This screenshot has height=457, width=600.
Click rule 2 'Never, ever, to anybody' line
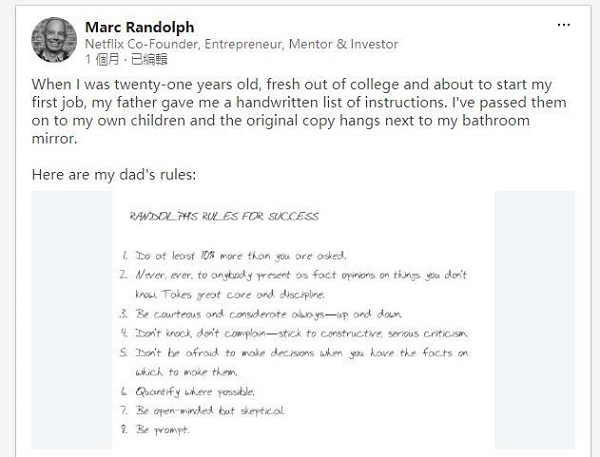pyautogui.click(x=293, y=275)
